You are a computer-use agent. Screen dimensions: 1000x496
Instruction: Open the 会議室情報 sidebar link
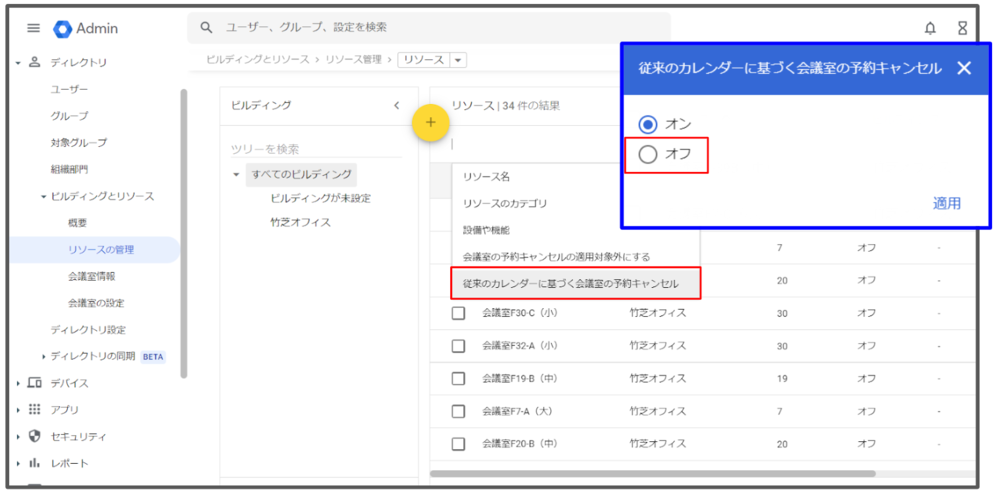pos(91,276)
